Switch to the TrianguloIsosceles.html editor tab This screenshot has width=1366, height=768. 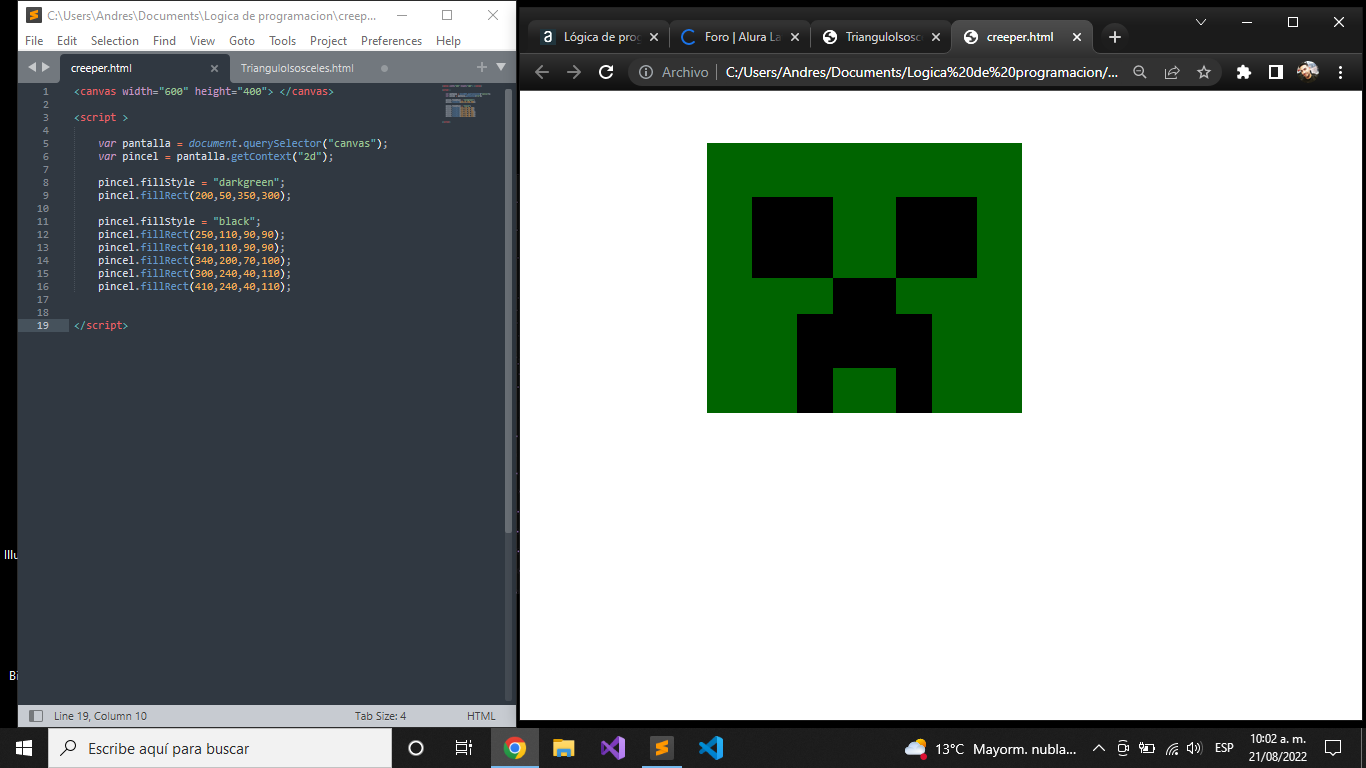point(297,68)
